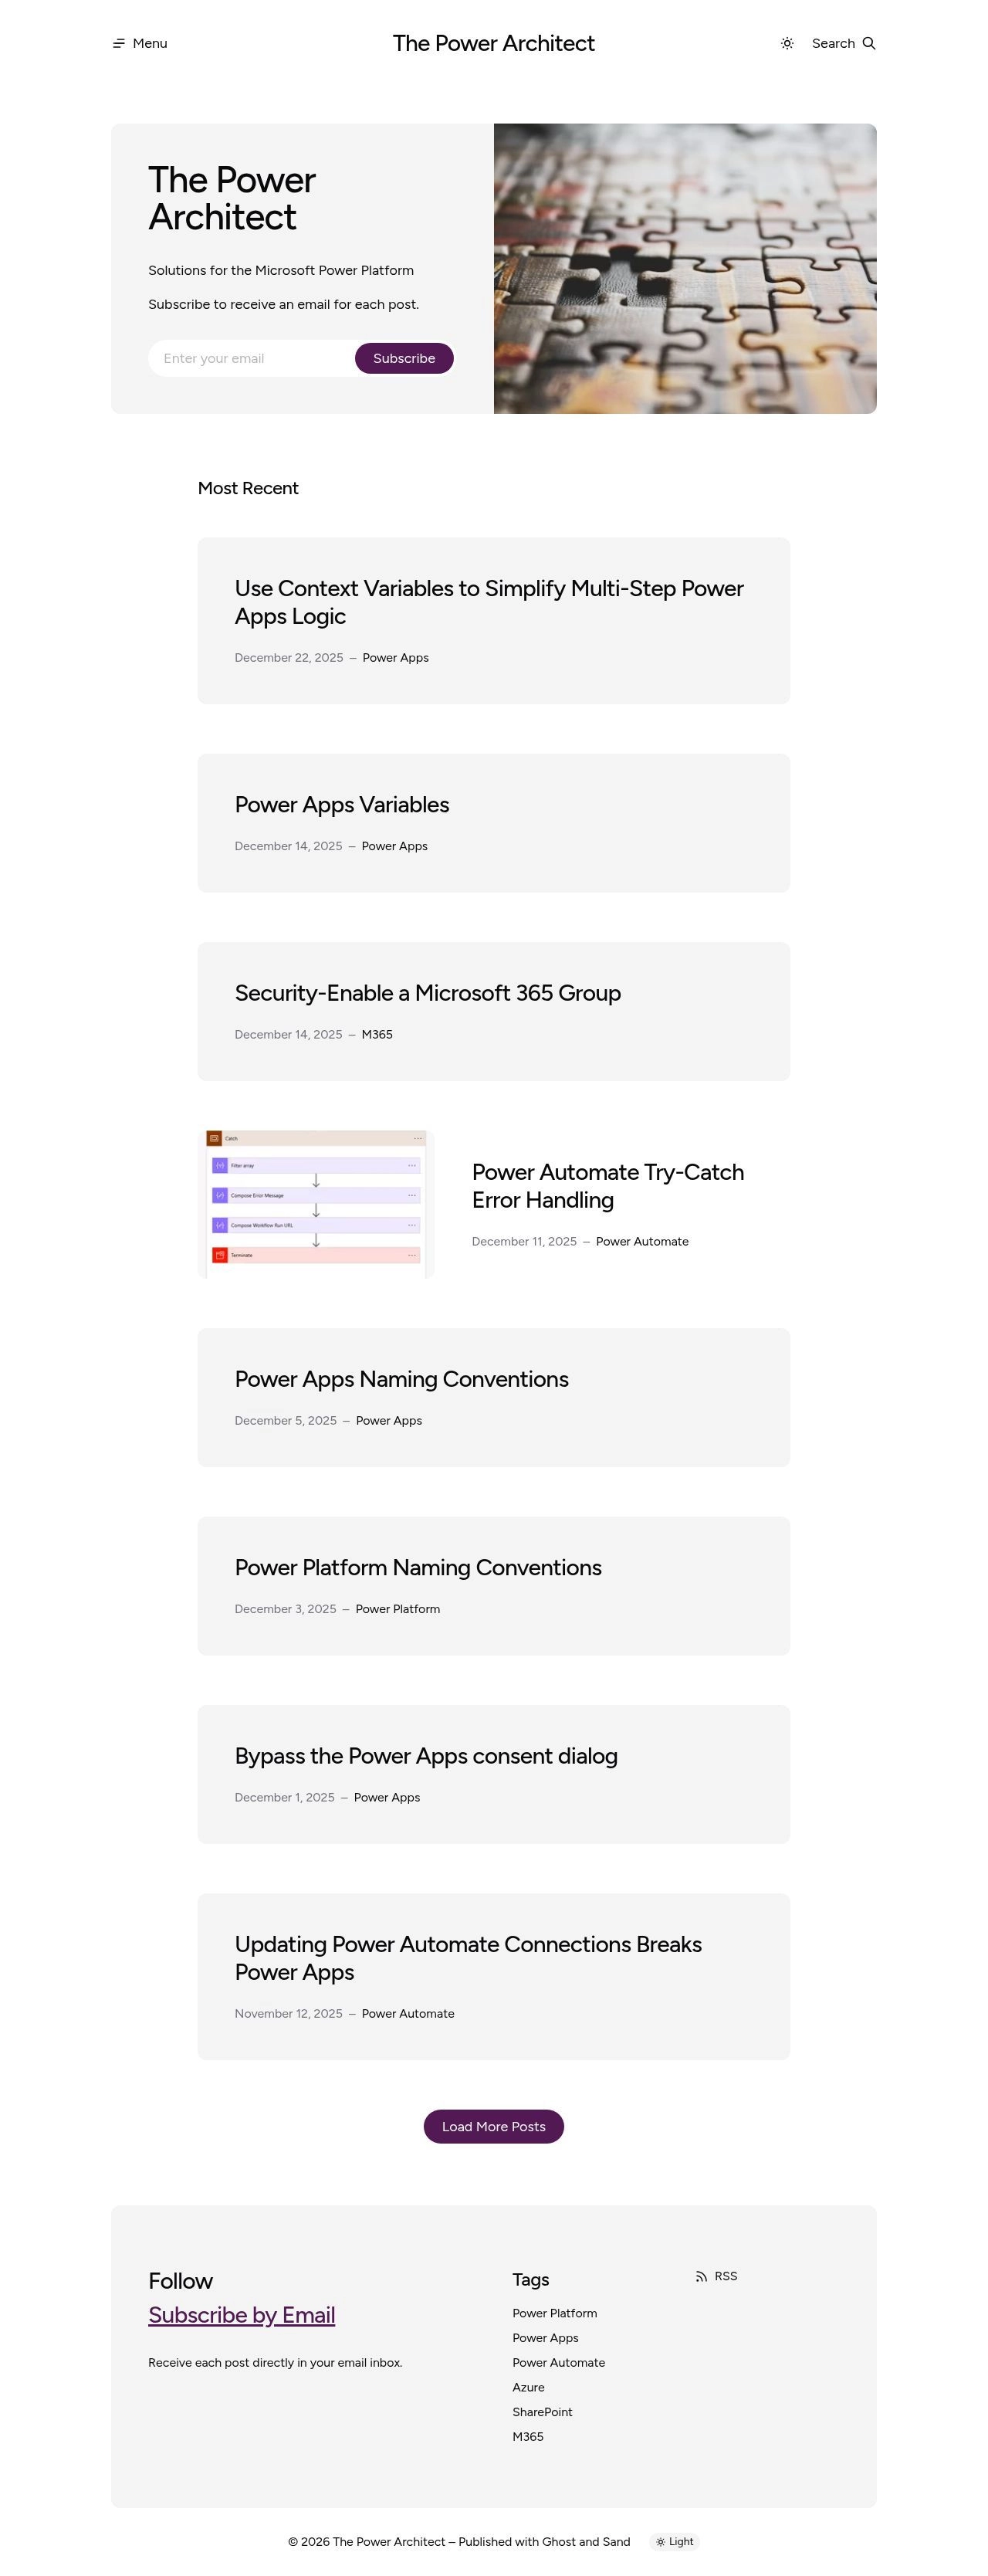The height and width of the screenshot is (2576, 988).
Task: Select the Azure tag in footer
Action: 528,2387
